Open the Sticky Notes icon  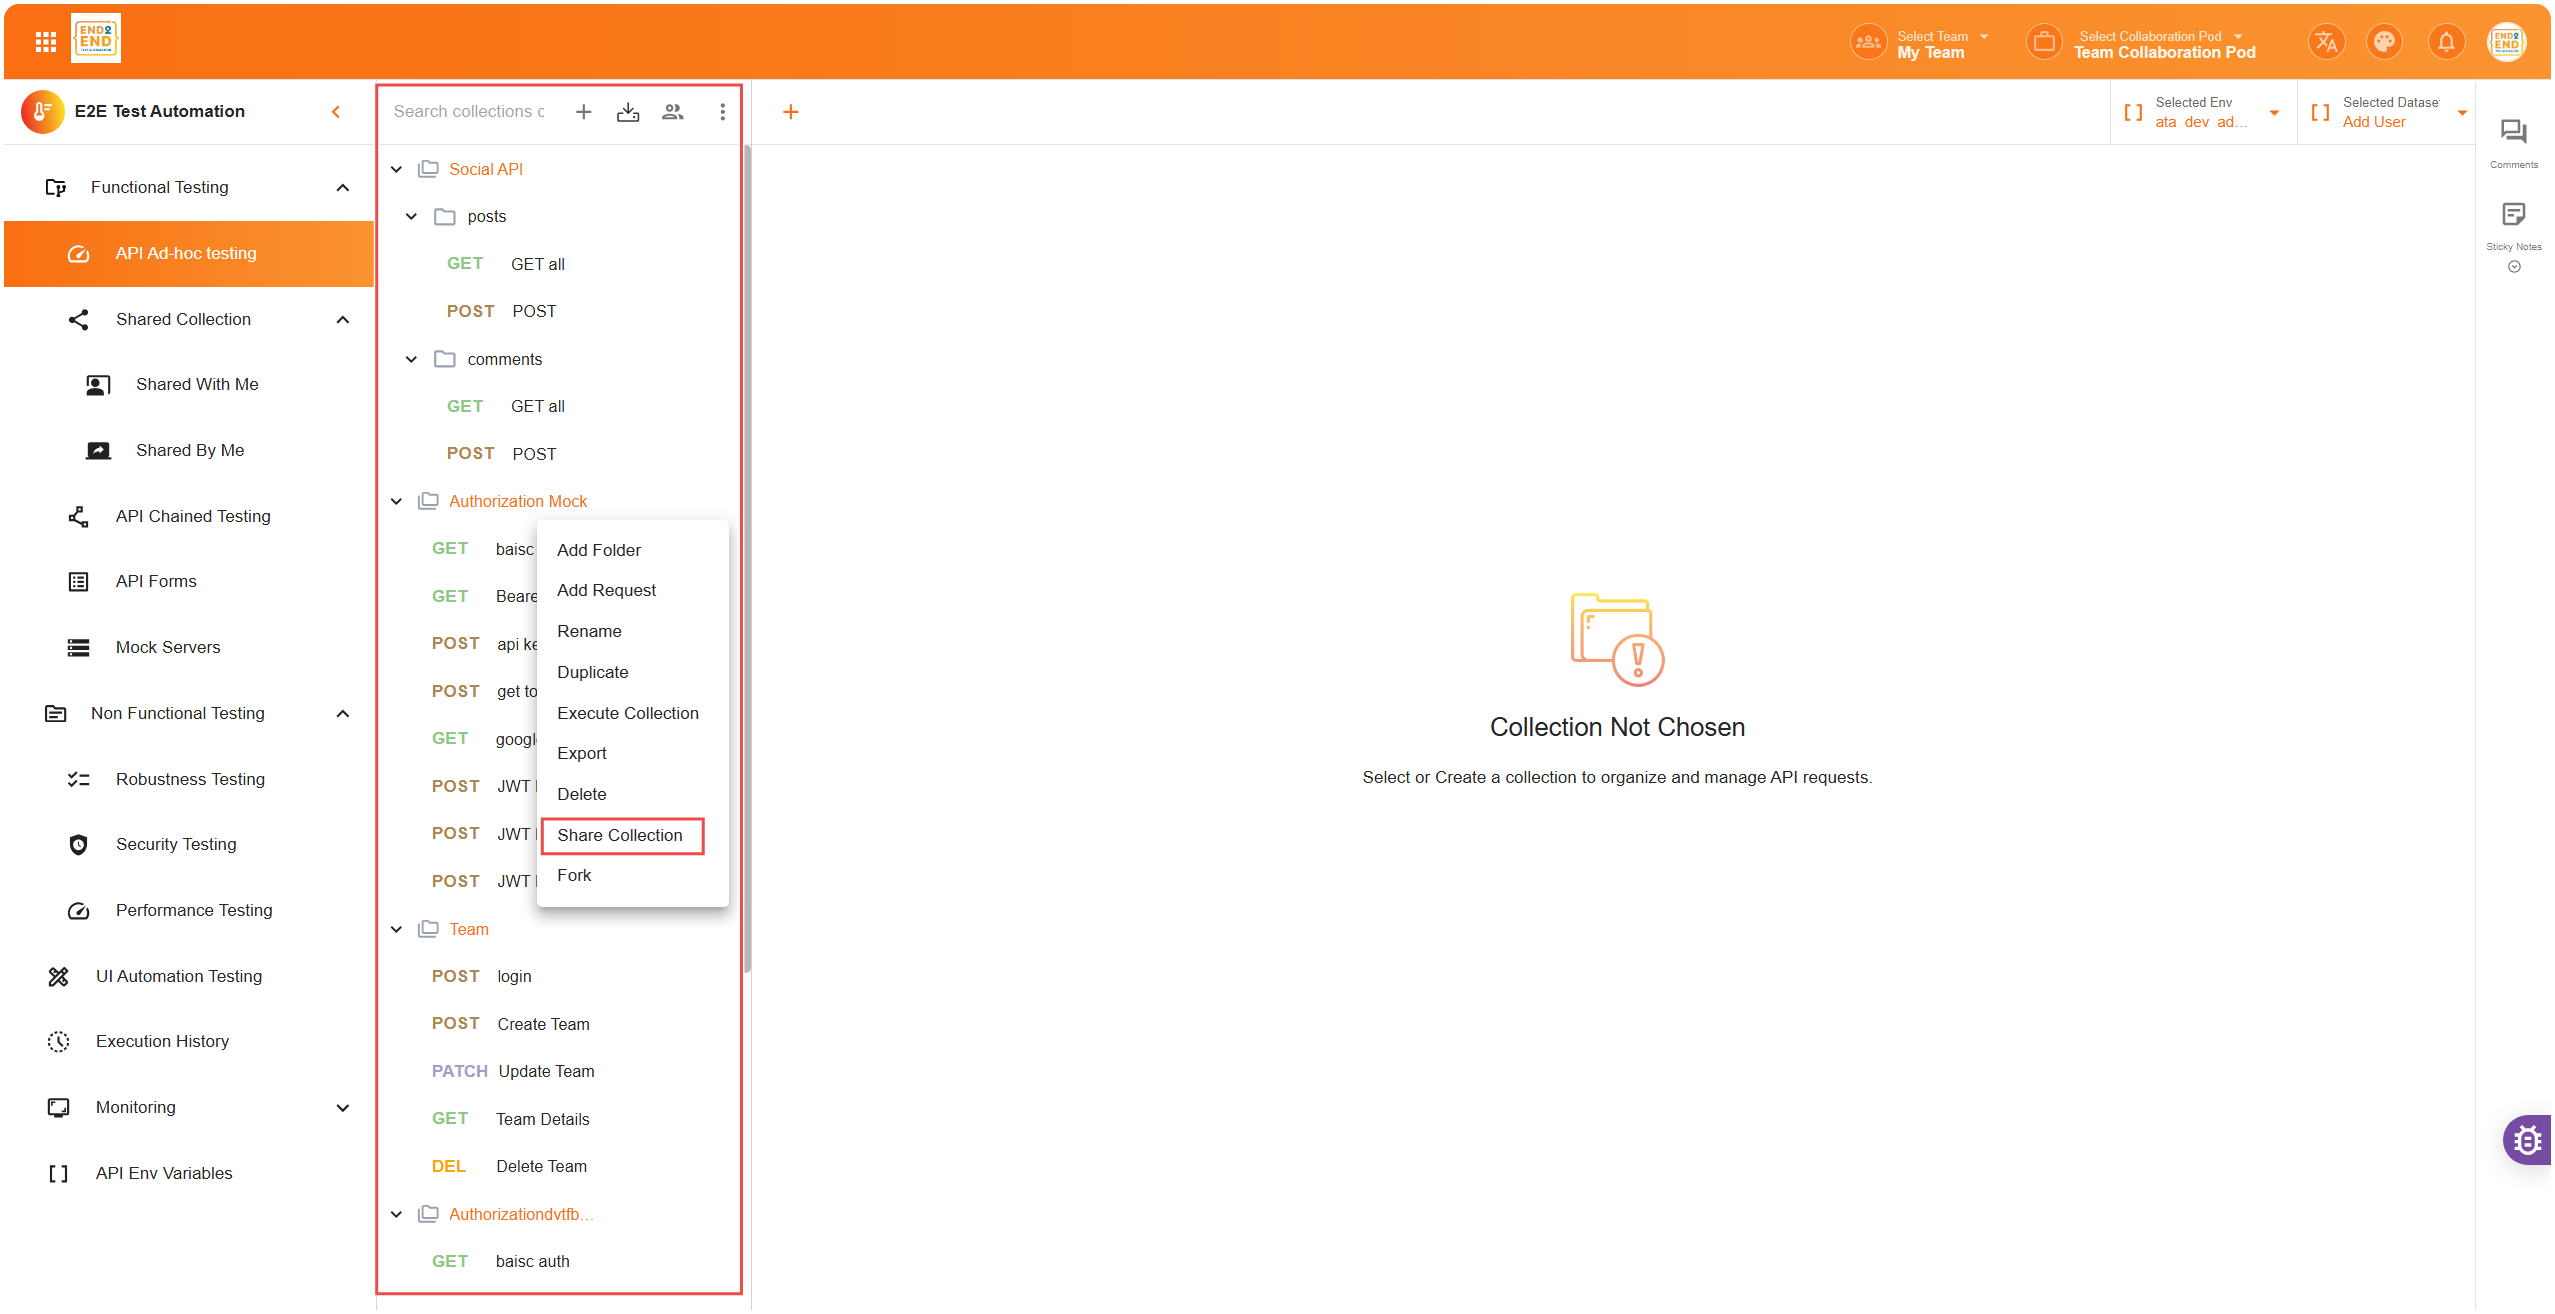[2513, 215]
